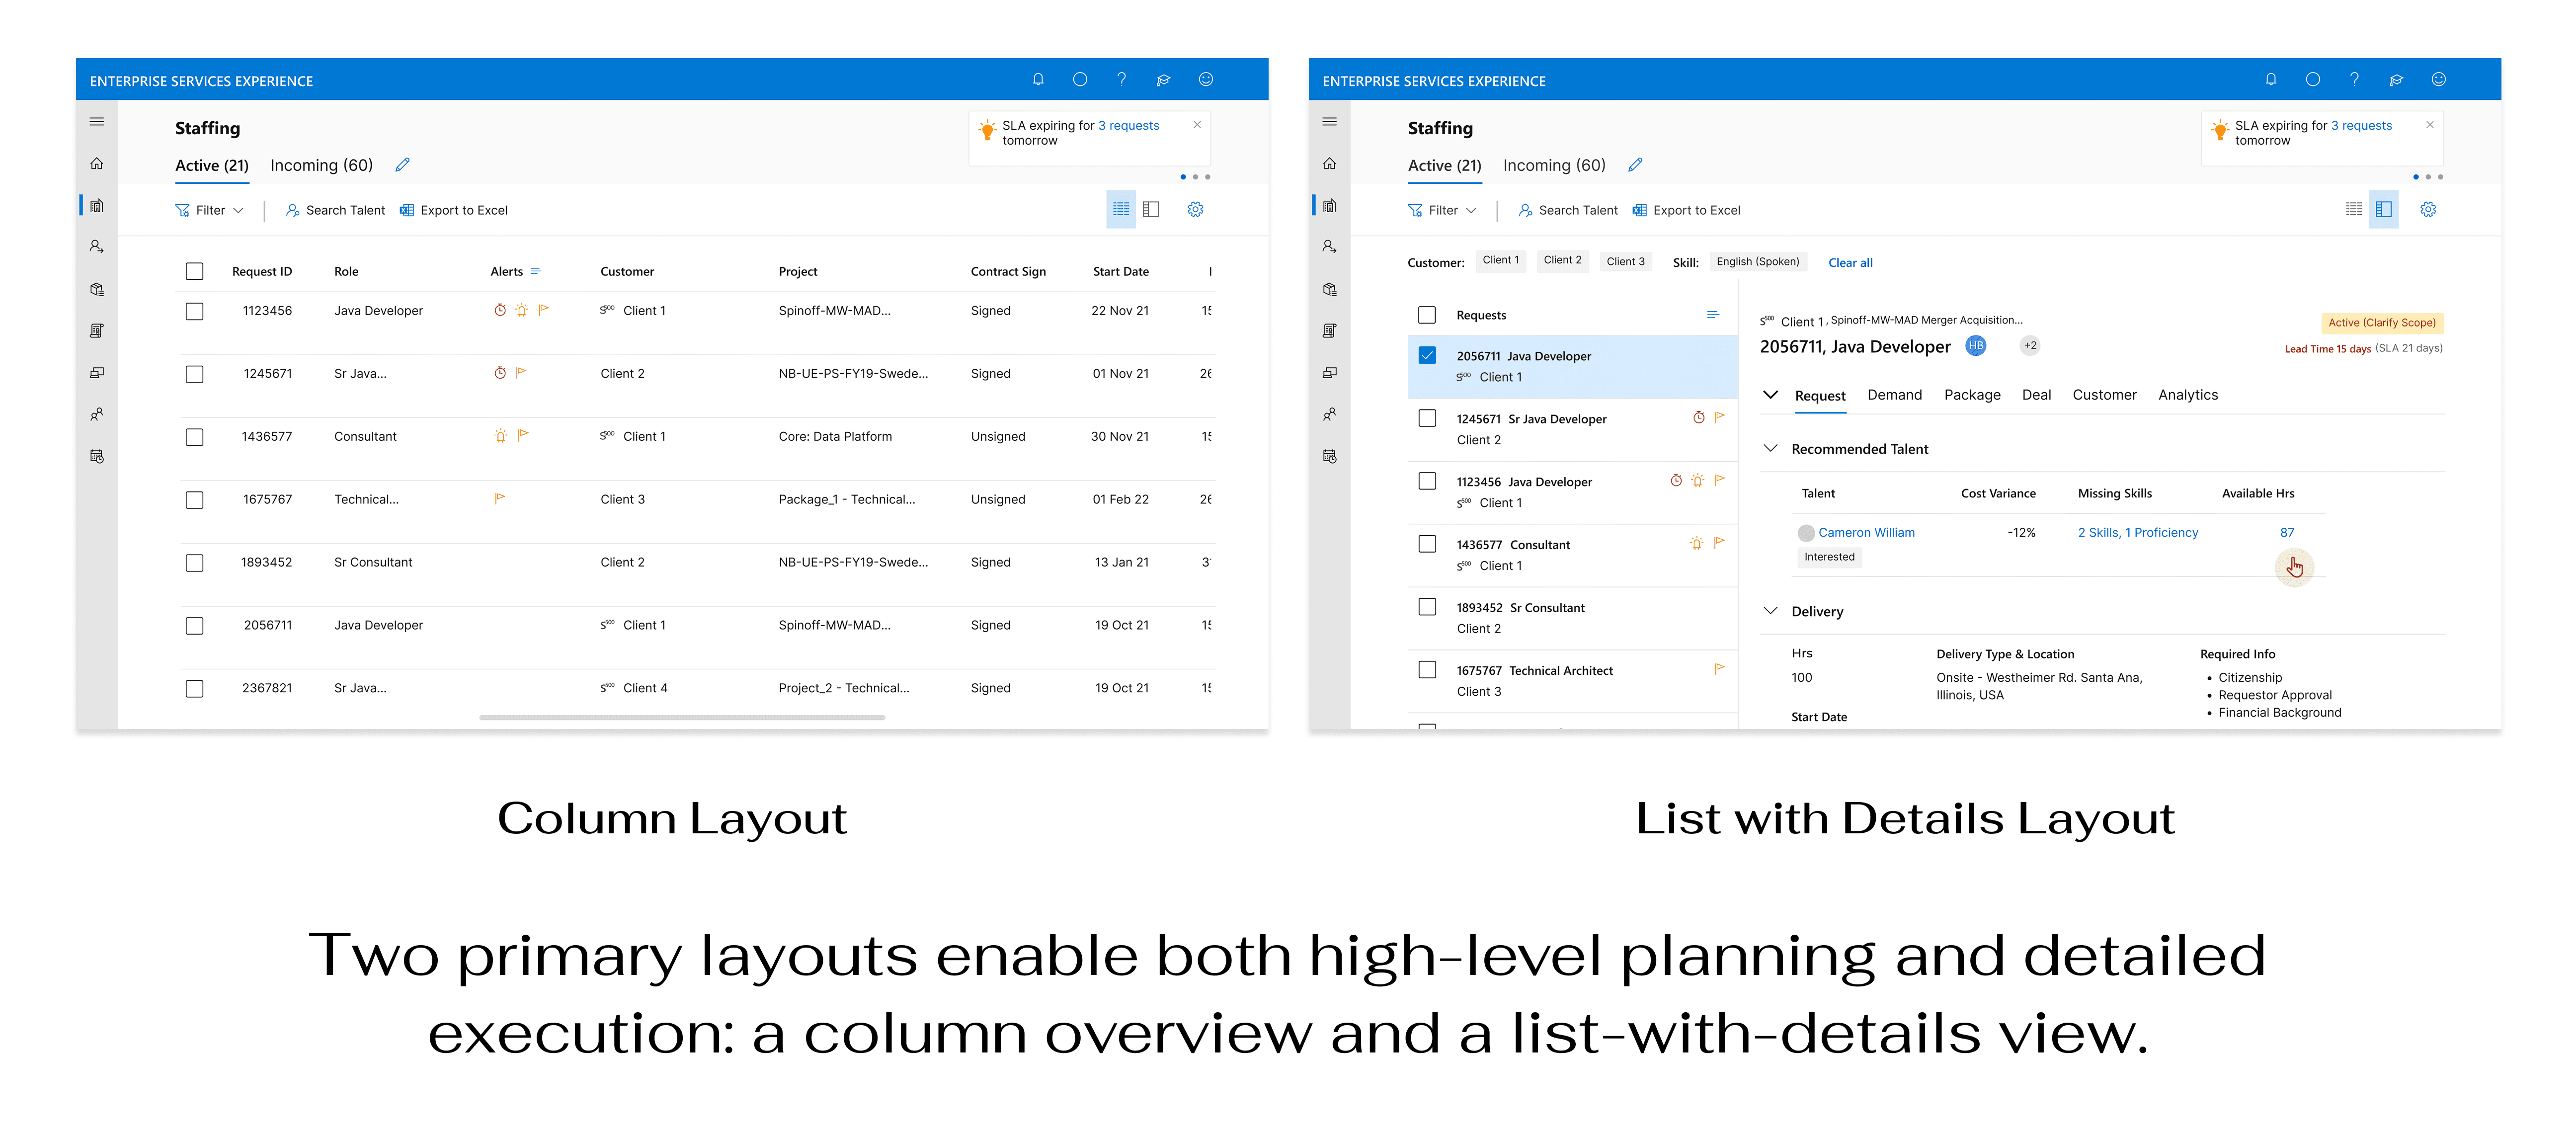The width and height of the screenshot is (2576, 1130).
Task: Open the help question mark in right header
Action: click(2354, 80)
